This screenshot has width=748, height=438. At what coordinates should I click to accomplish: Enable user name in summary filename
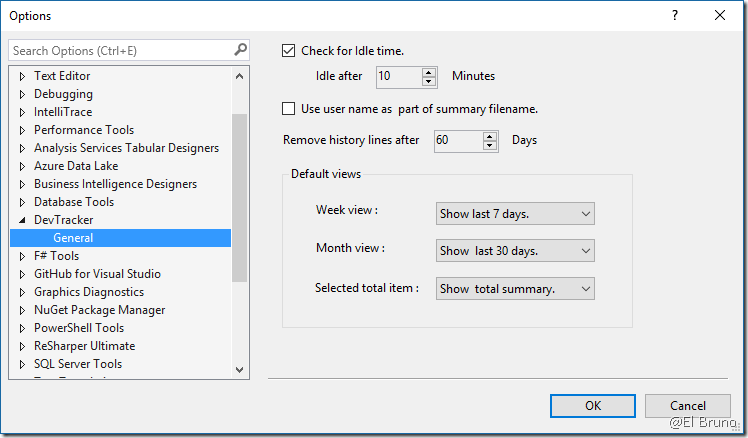pos(290,109)
